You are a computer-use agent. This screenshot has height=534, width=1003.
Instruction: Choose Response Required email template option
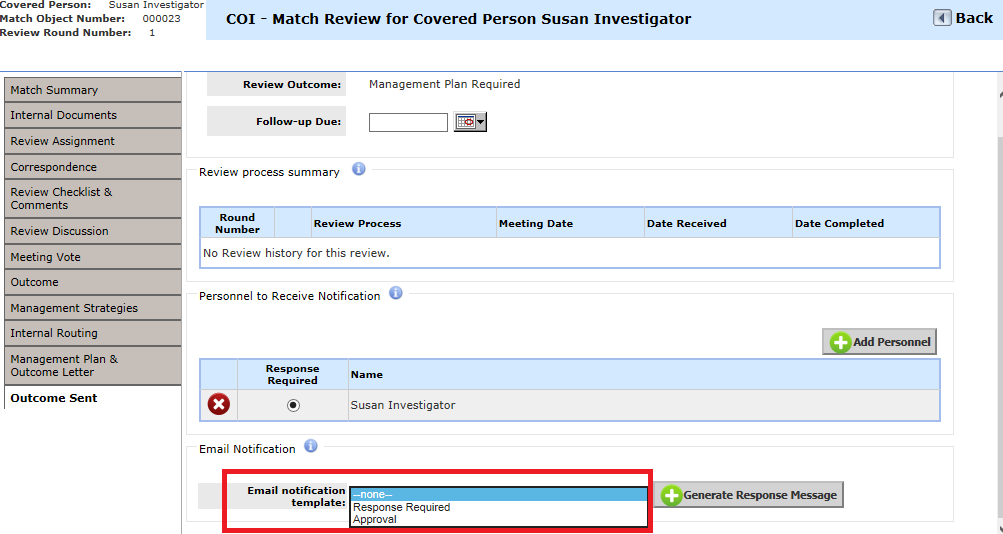click(x=499, y=507)
